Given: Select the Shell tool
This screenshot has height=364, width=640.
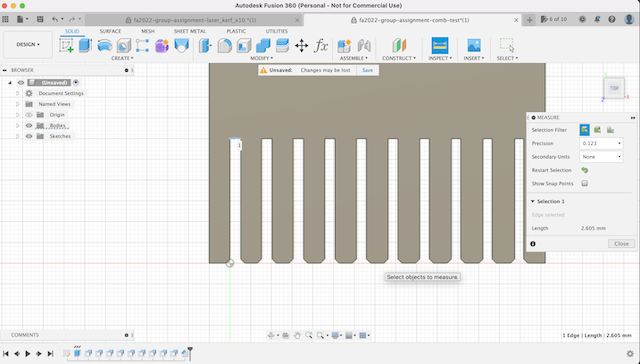Looking at the screenshot, I should click(x=244, y=46).
